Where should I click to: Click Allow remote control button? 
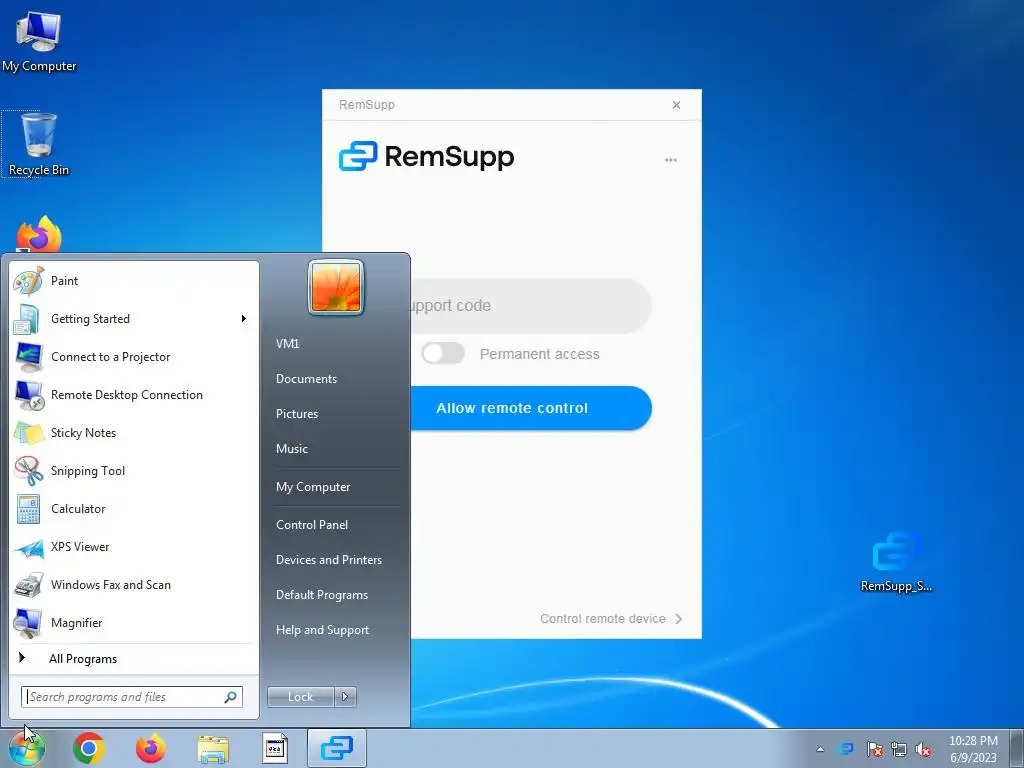[531, 408]
